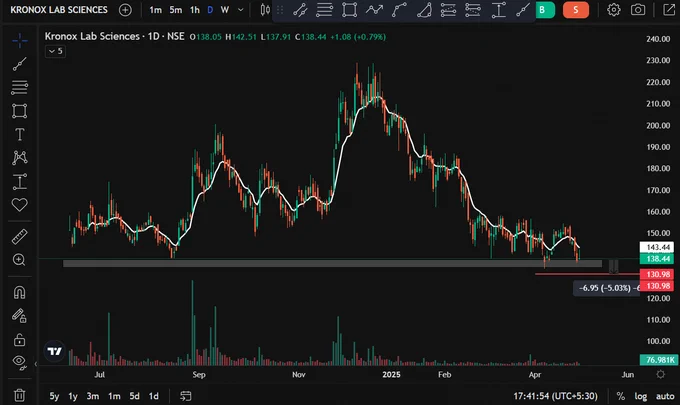Select rectangle tool in floating toolbar
The height and width of the screenshot is (405, 680).
point(349,10)
